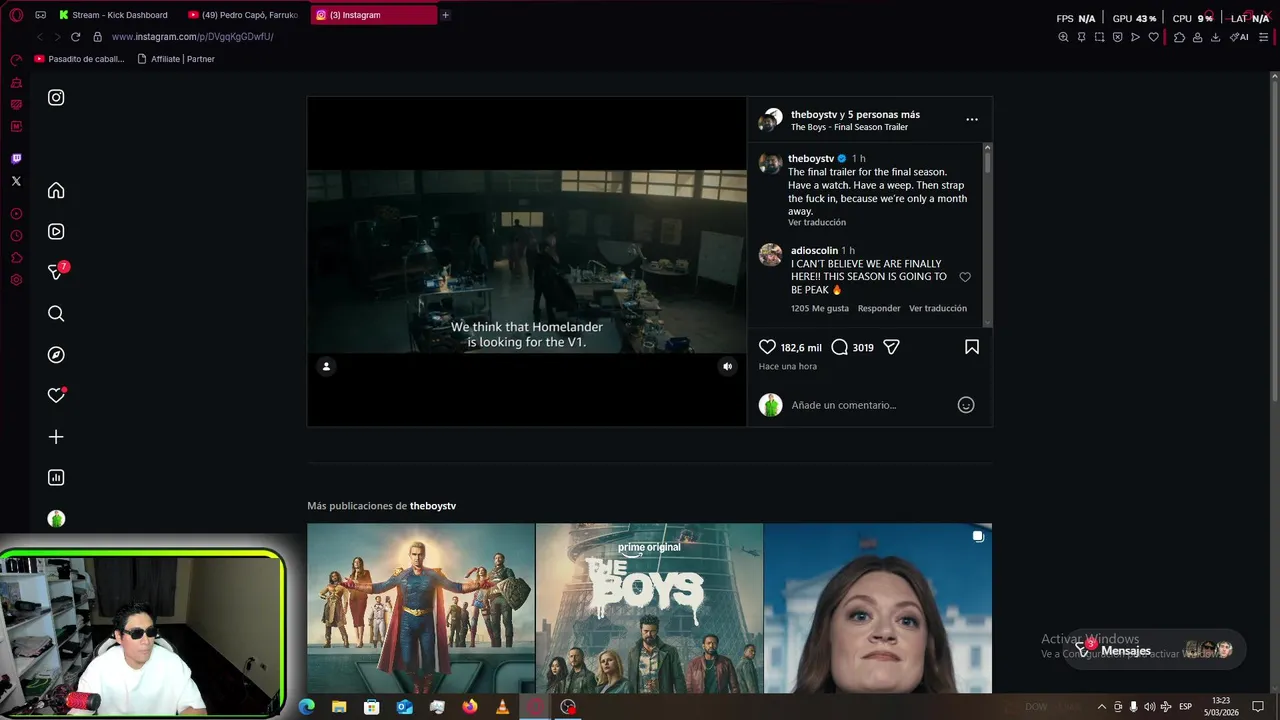This screenshot has height=720, width=1280.
Task: Open ad blocker shield icon
Action: click(1117, 37)
